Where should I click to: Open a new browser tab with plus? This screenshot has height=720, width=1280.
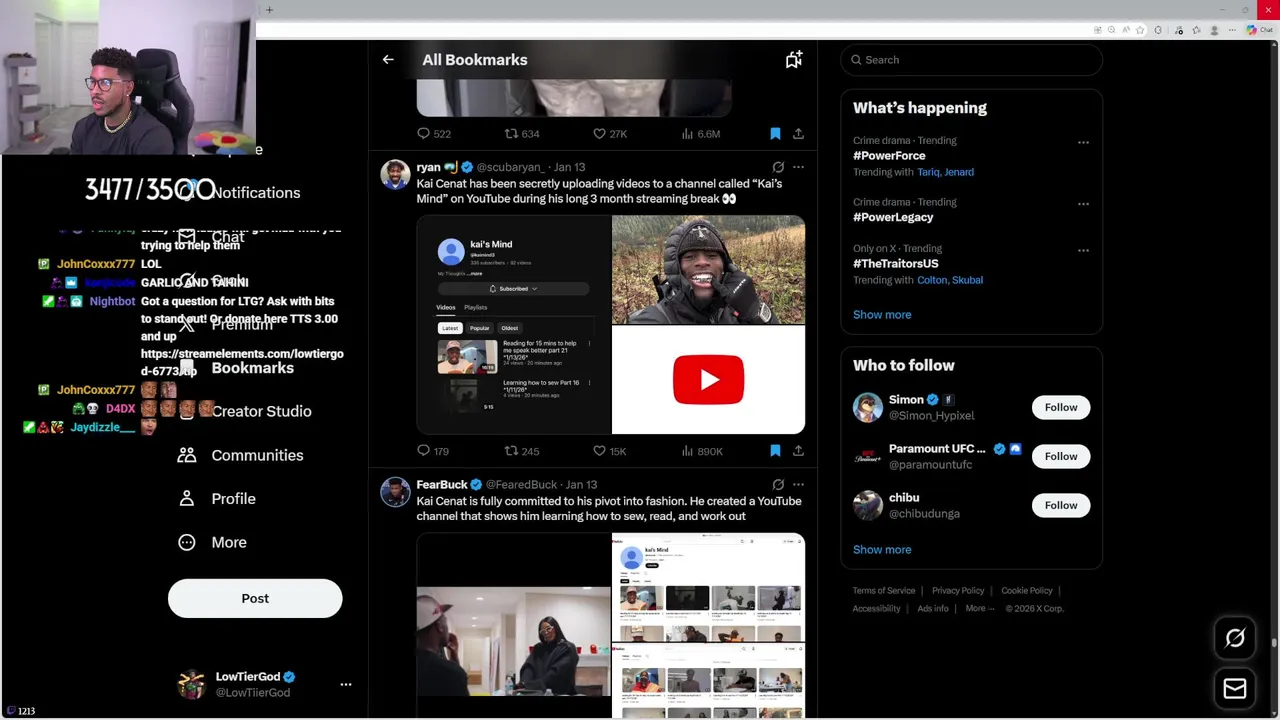[x=269, y=10]
